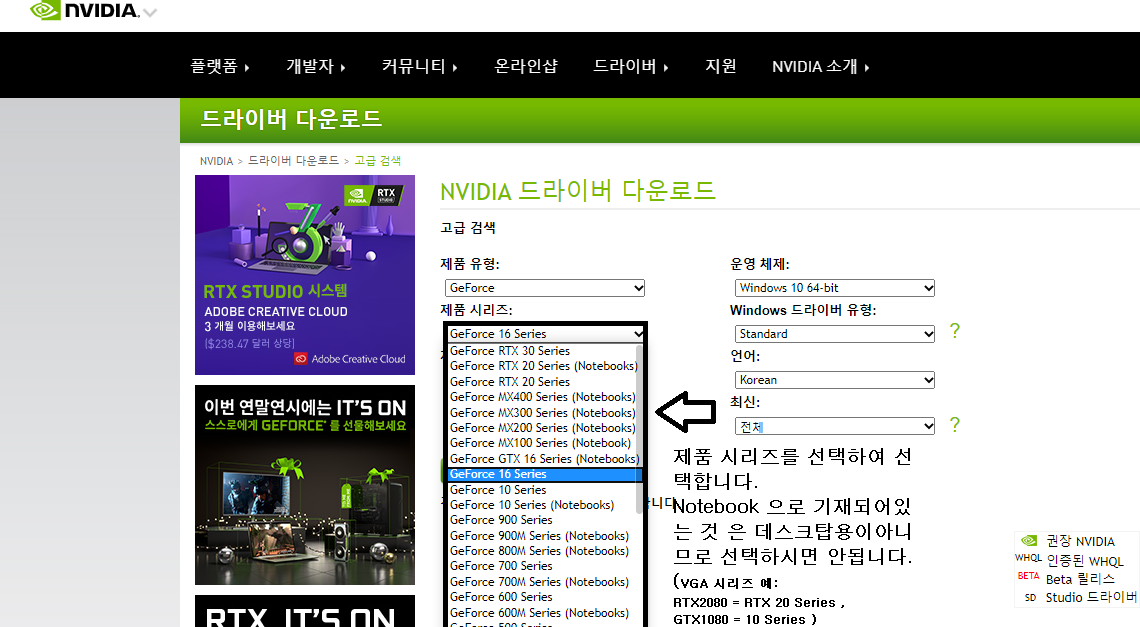Image resolution: width=1140 pixels, height=627 pixels.
Task: Select GeForce 10 Series desktop option
Action: pyautogui.click(x=542, y=490)
